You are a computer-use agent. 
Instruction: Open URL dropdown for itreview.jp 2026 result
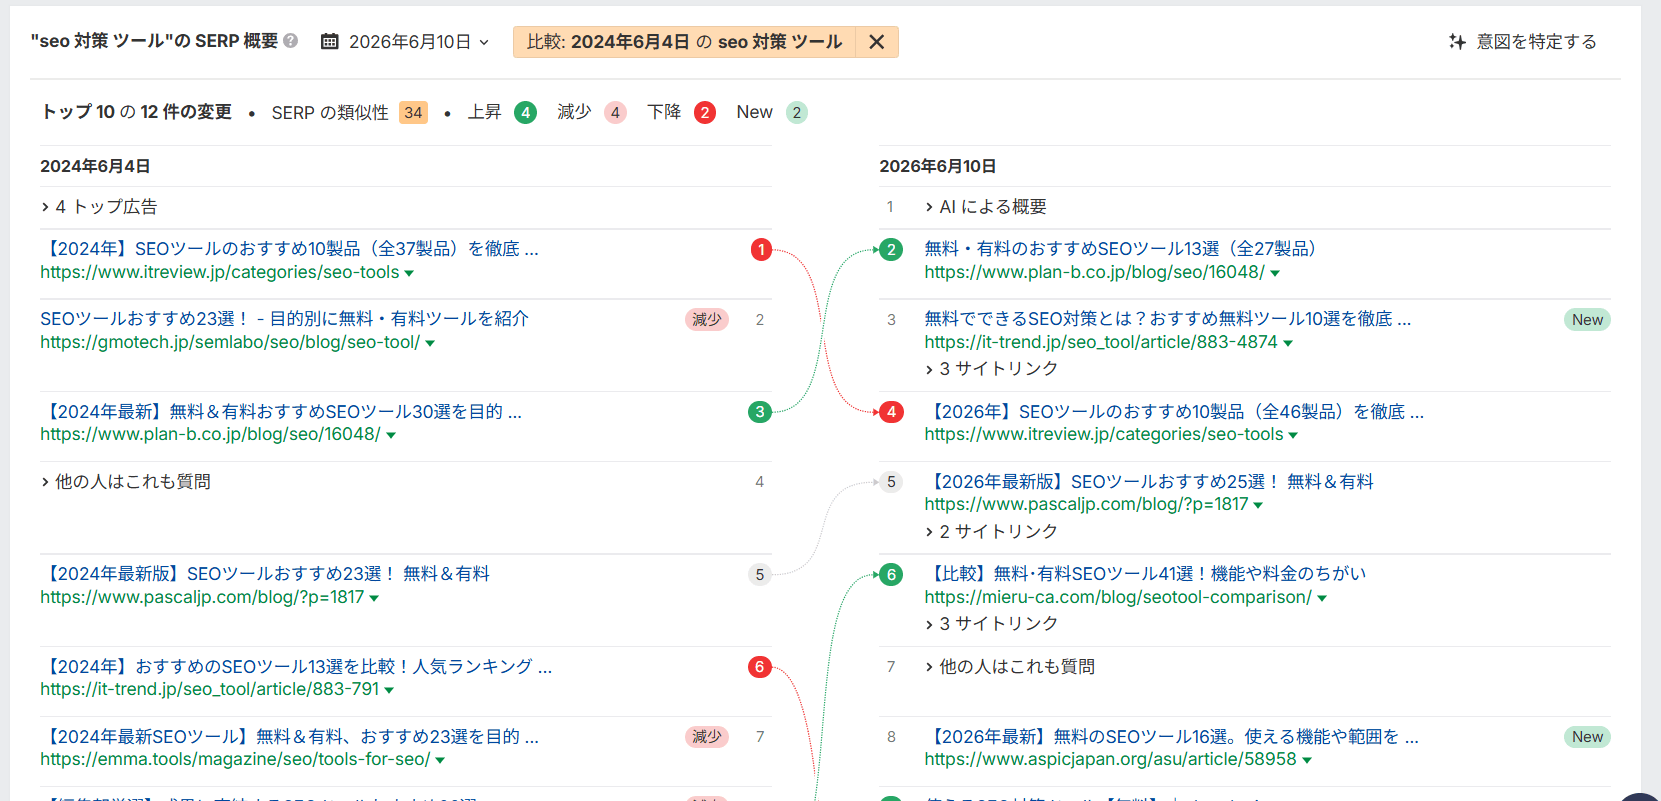tap(1293, 435)
